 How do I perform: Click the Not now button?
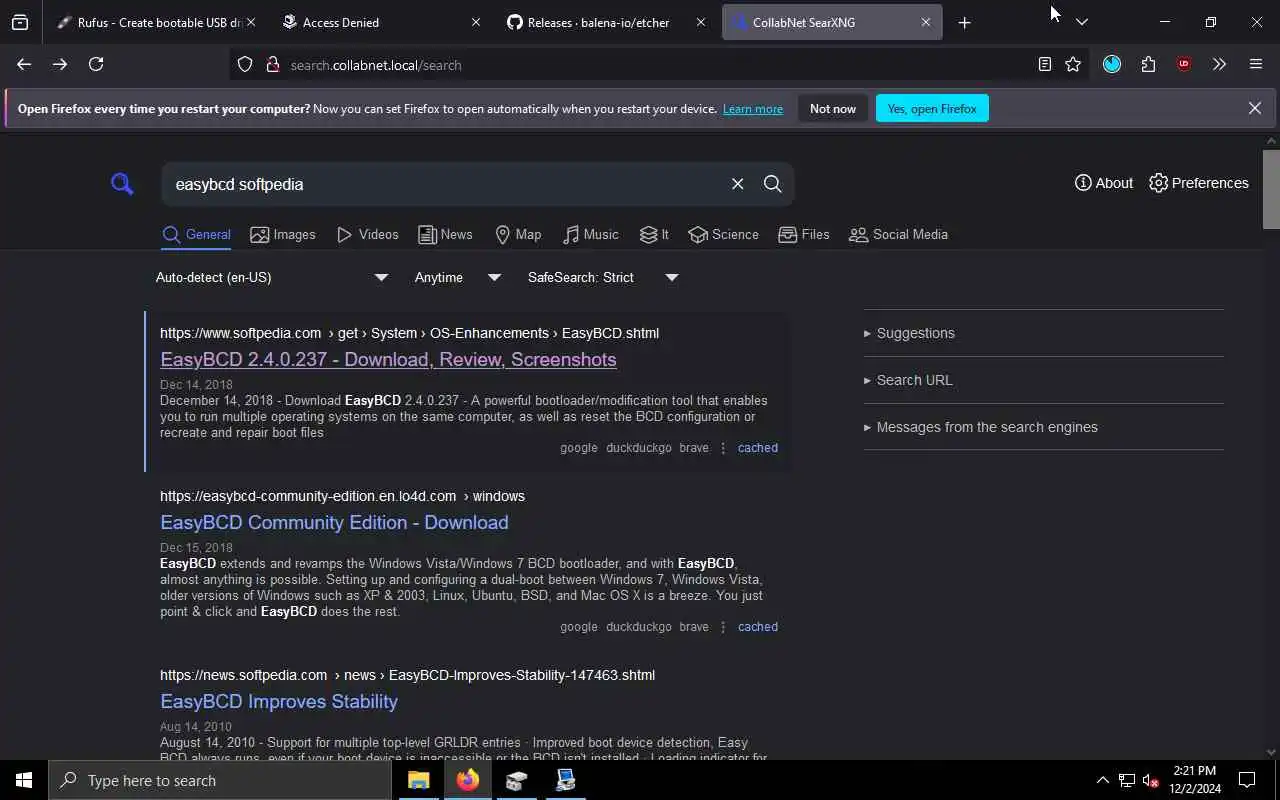point(833,108)
